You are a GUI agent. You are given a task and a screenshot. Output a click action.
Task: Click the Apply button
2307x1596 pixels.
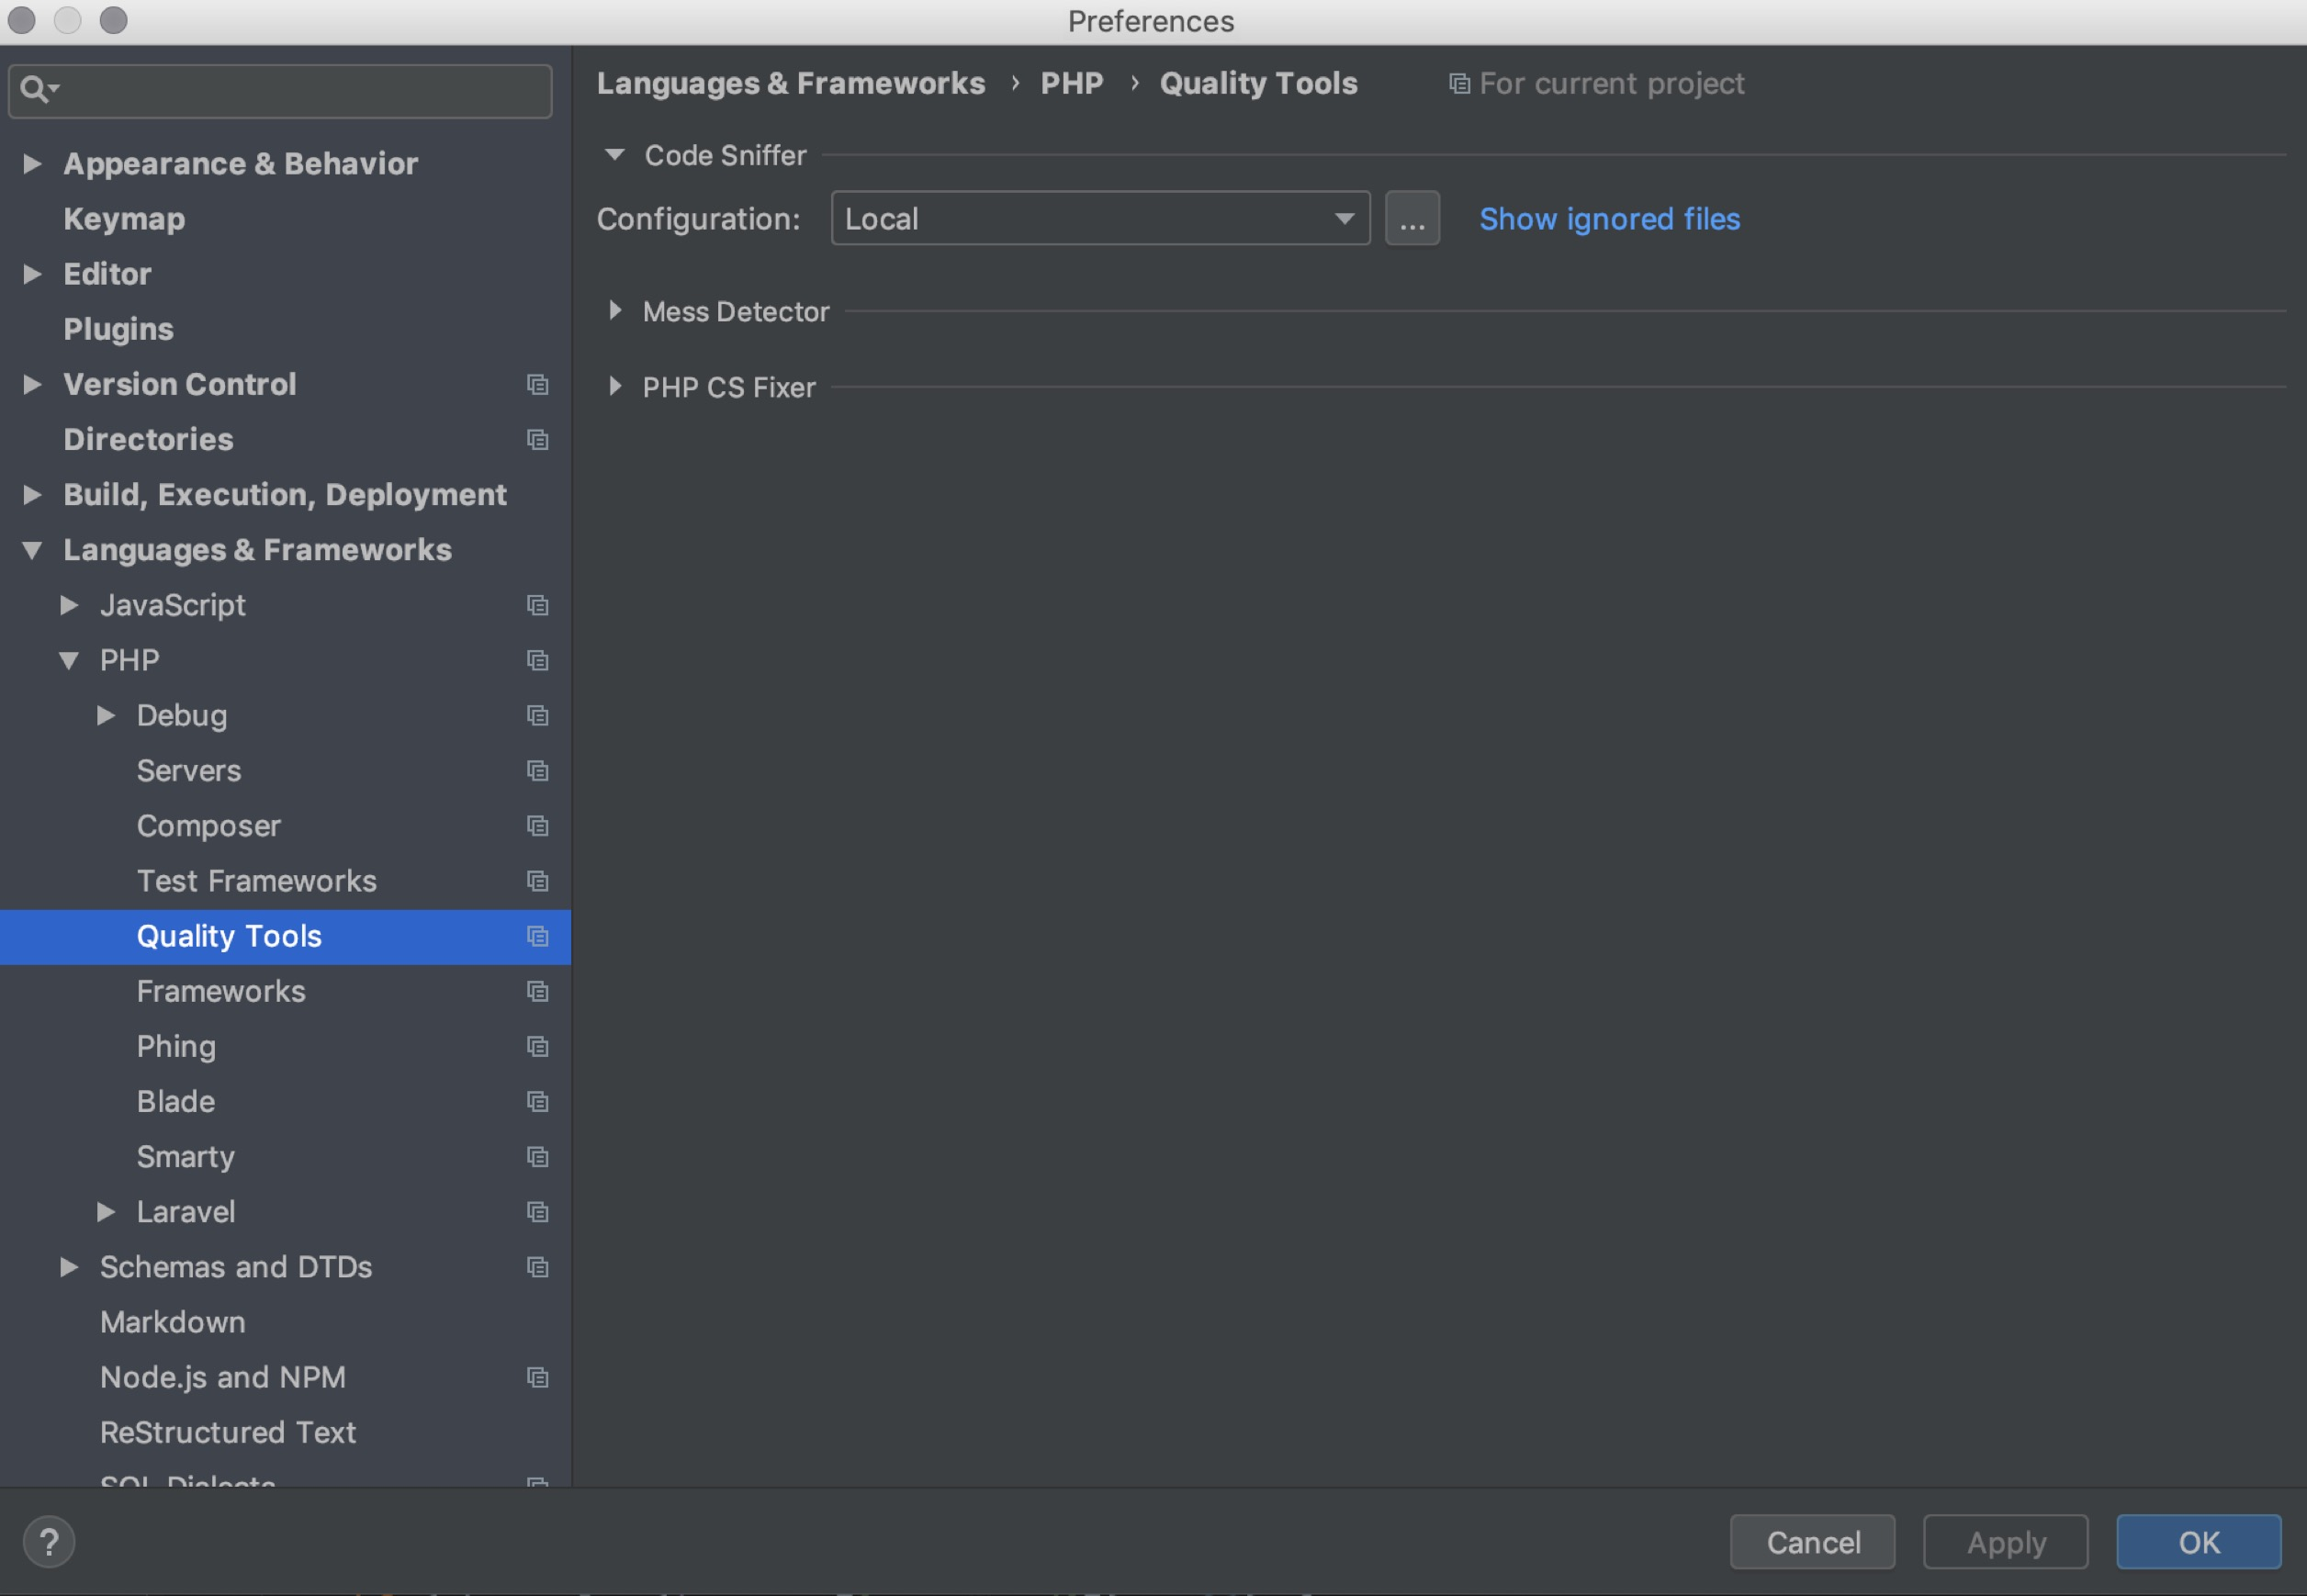coord(2005,1542)
